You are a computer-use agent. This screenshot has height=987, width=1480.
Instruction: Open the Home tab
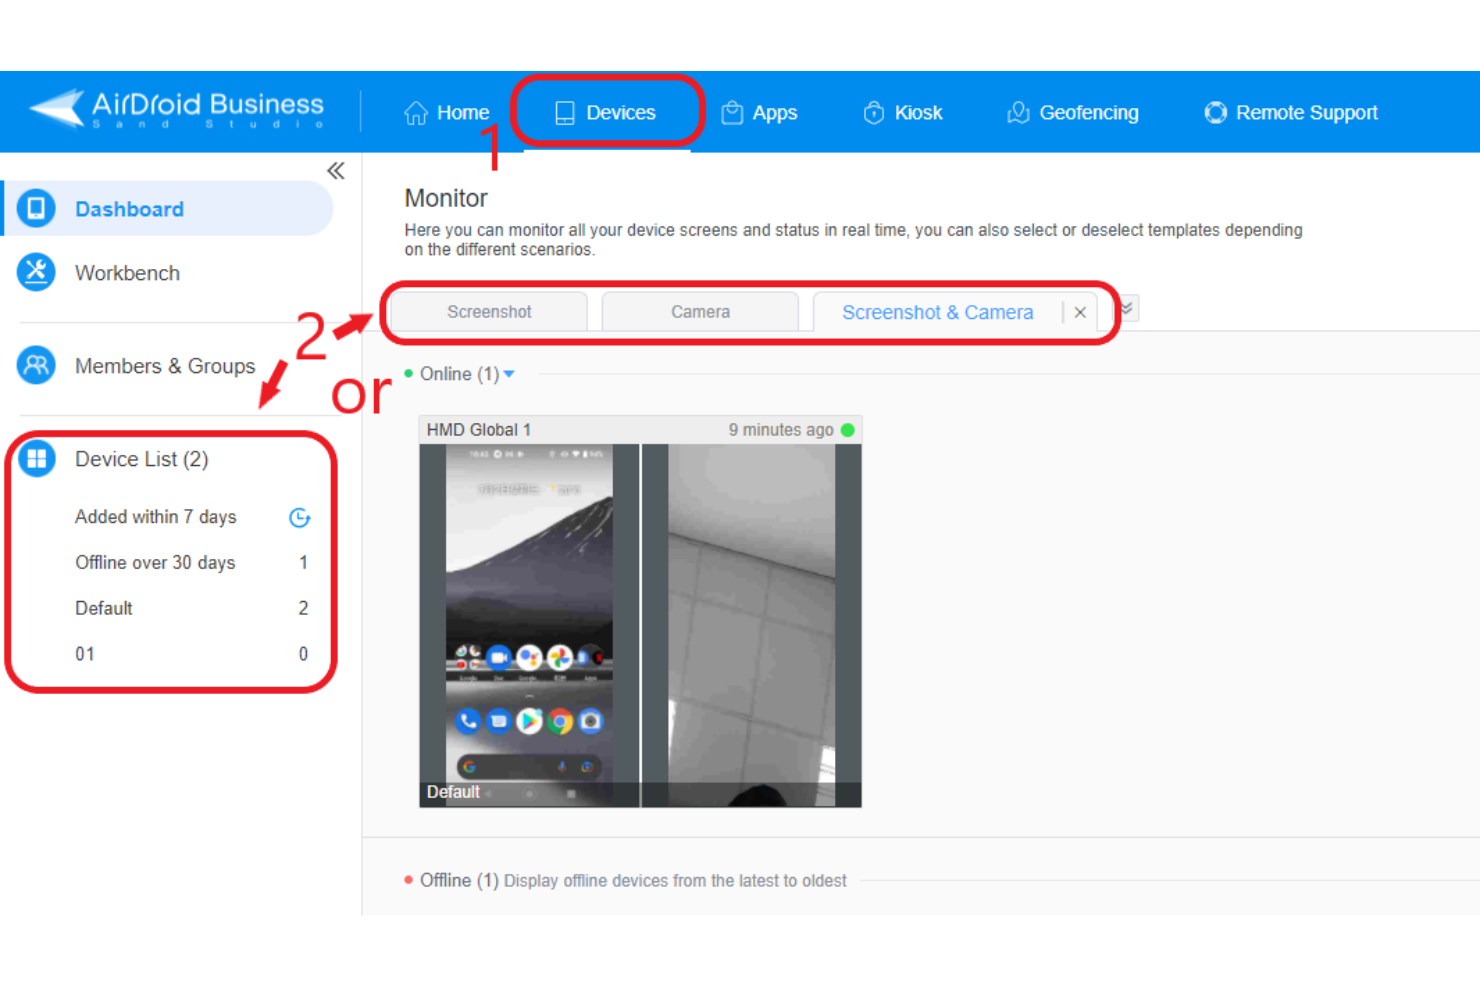[446, 113]
